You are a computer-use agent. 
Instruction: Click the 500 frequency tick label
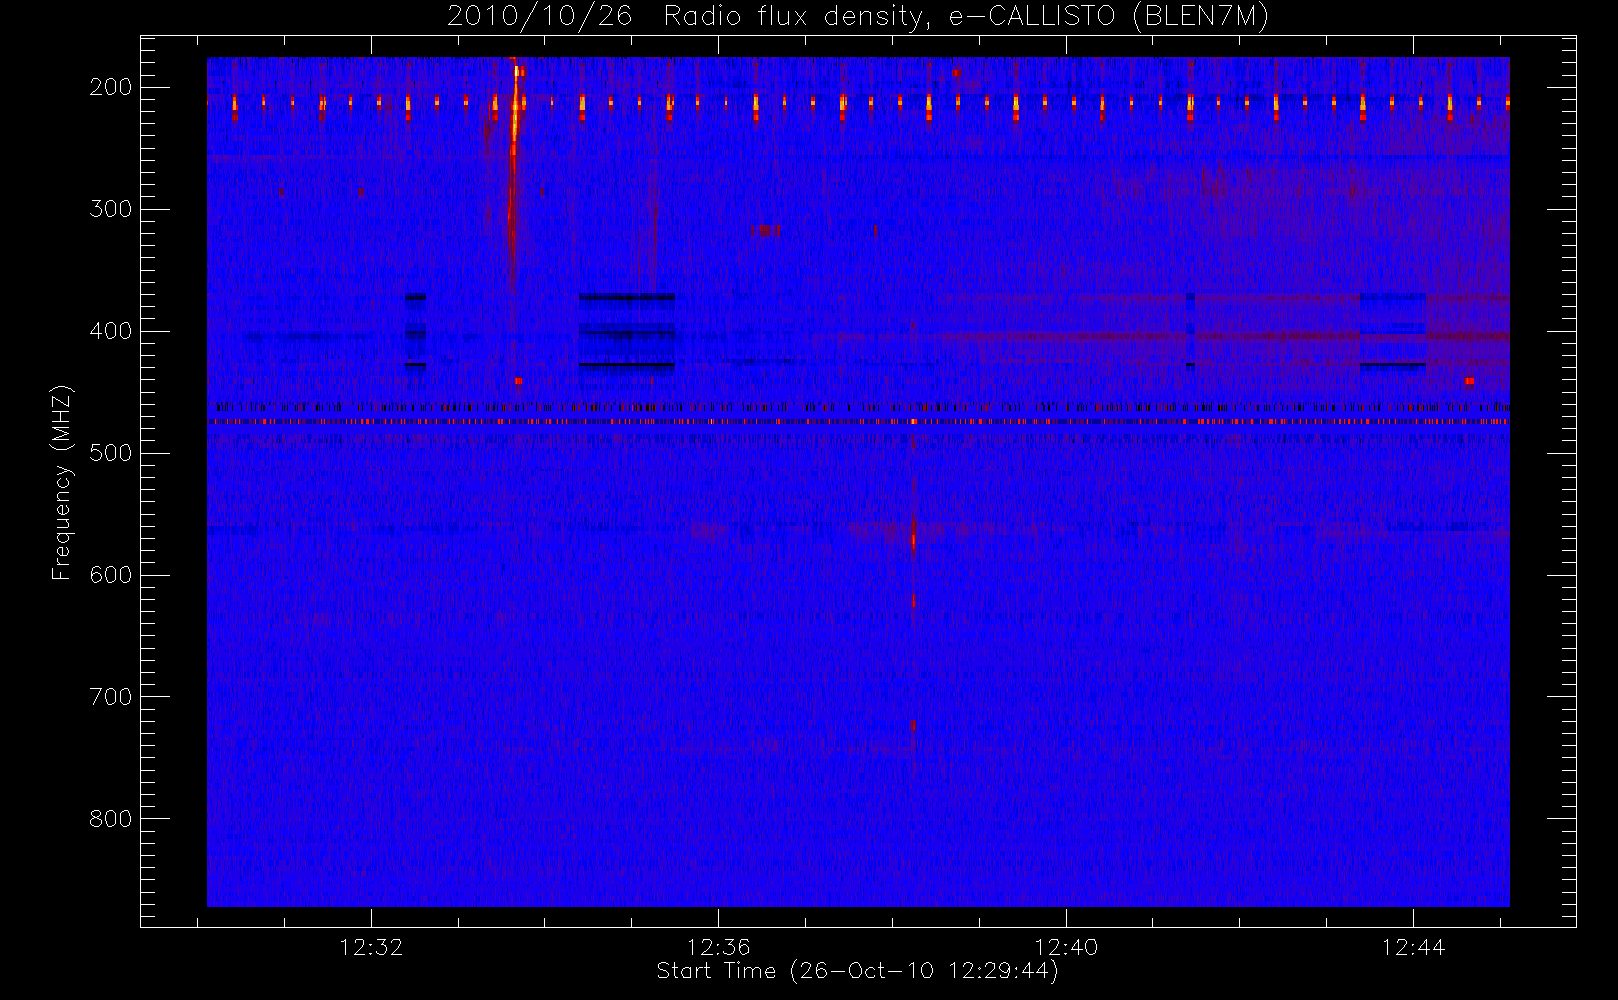[x=111, y=453]
